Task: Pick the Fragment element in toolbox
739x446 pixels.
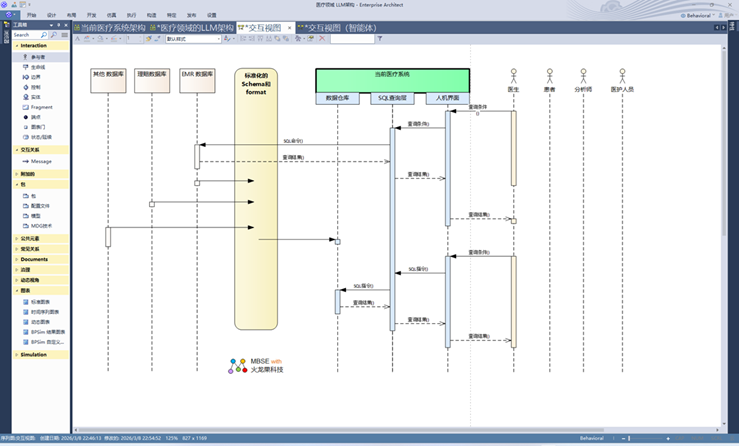Action: 40,107
